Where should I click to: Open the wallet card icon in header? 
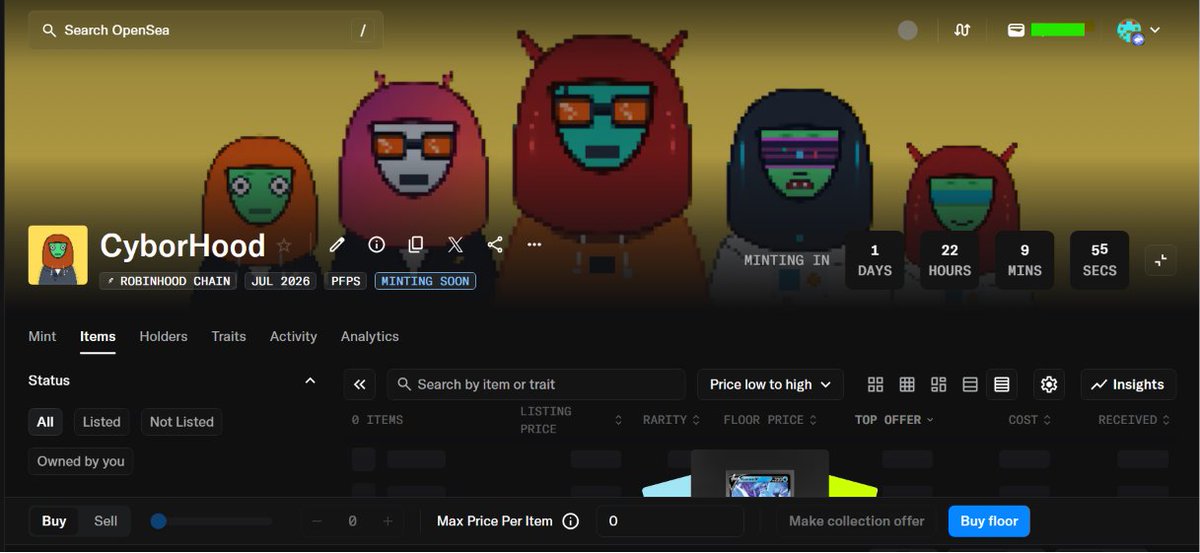pyautogui.click(x=1015, y=30)
